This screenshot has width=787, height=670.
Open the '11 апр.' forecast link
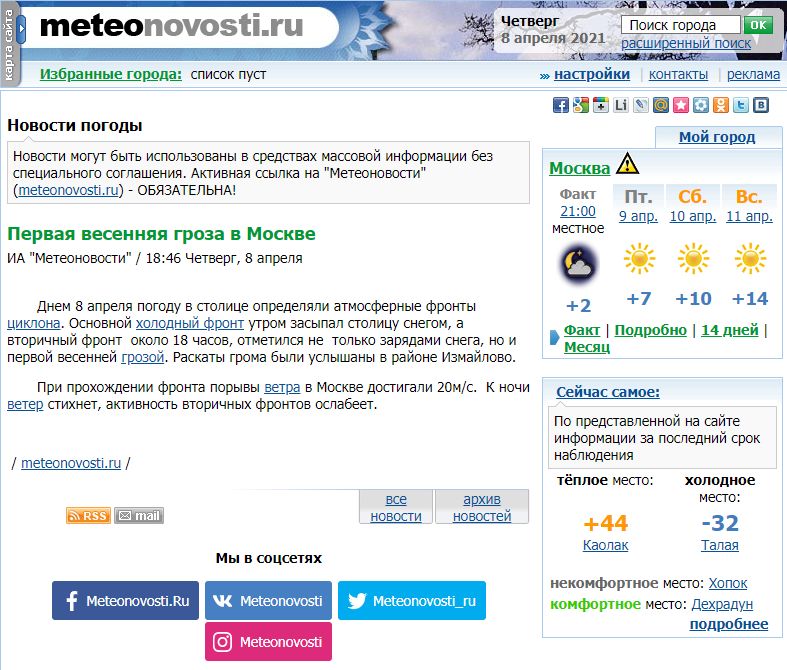749,216
